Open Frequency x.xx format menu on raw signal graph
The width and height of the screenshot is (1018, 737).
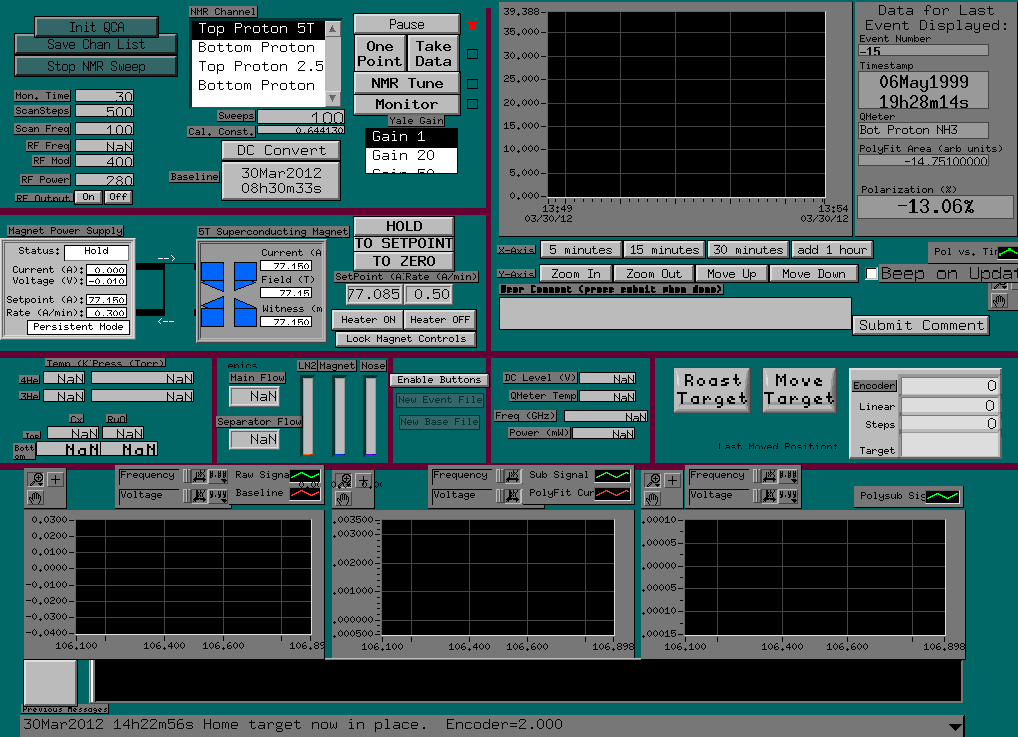(x=218, y=477)
